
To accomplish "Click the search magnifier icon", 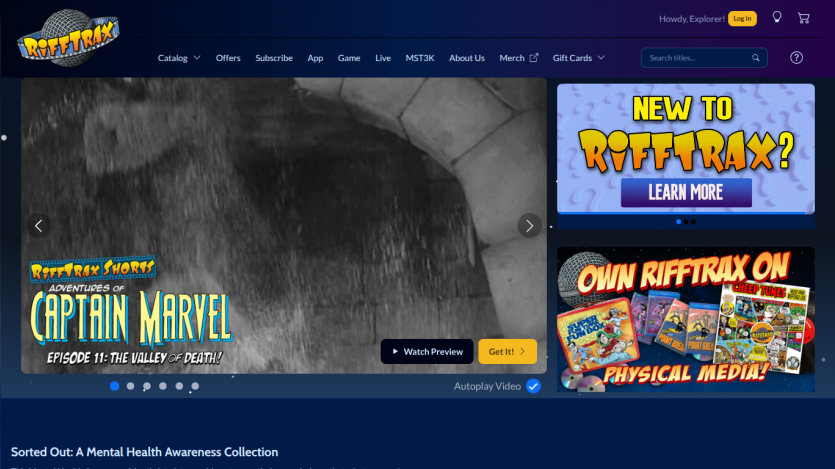I will pyautogui.click(x=756, y=57).
